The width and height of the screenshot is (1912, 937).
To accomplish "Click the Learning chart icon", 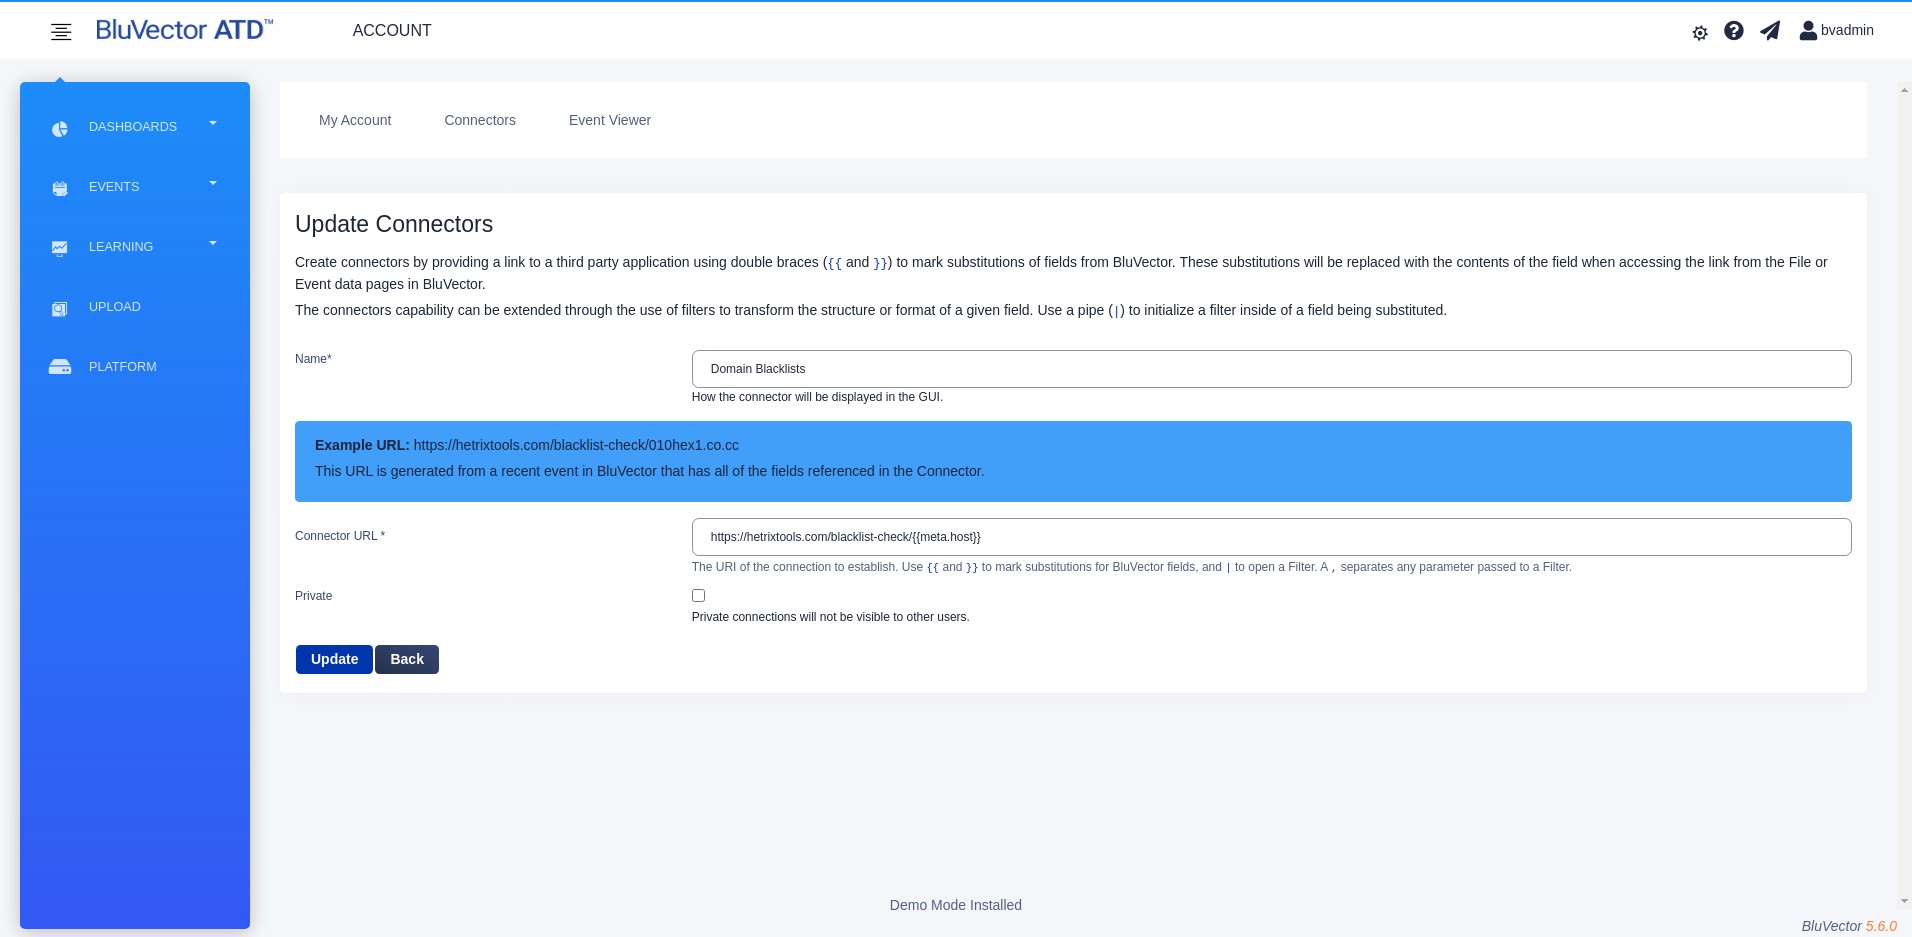I will [60, 248].
